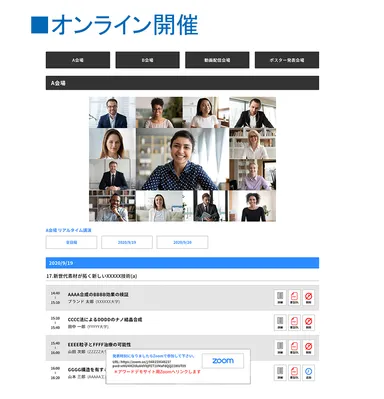Filter schedule by 2020/9/19 button
This screenshot has height=399, width=384.
click(127, 242)
